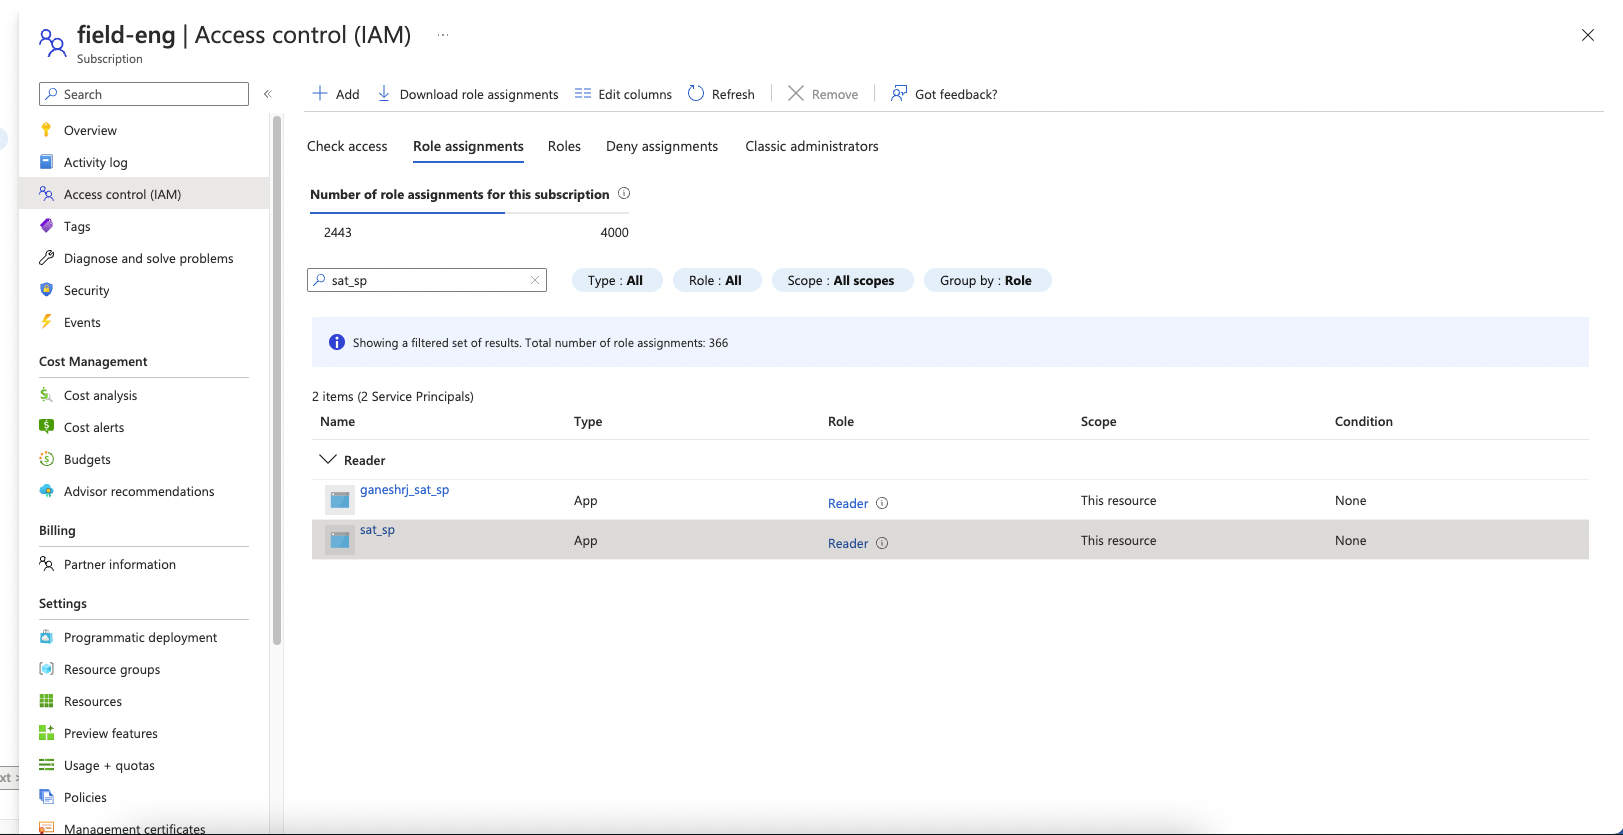Click the Resources grid icon
1623x835 pixels.
coord(46,701)
